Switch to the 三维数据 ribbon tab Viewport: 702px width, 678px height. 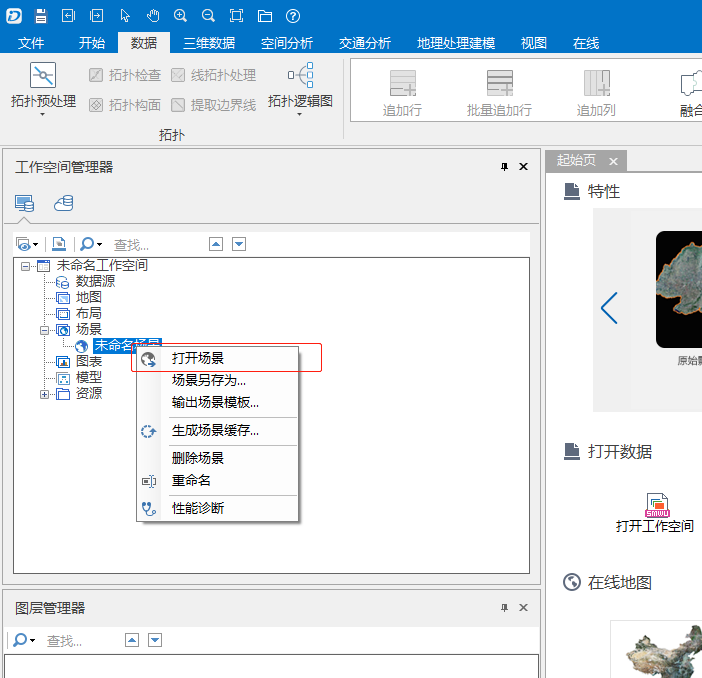point(209,43)
